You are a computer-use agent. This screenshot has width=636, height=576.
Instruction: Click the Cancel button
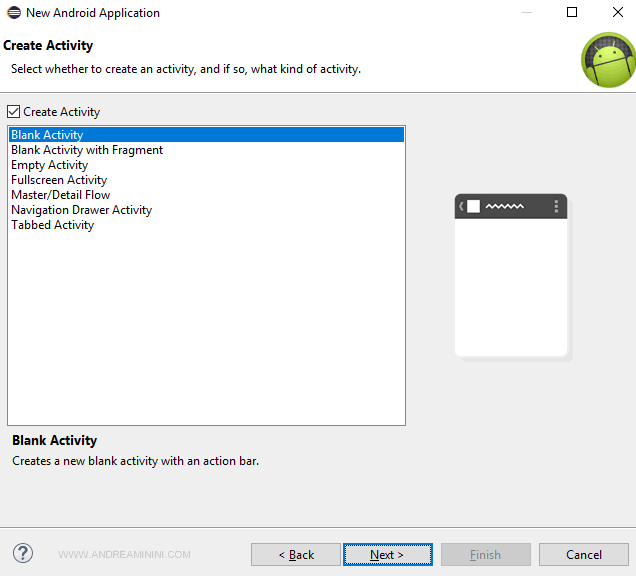click(584, 554)
